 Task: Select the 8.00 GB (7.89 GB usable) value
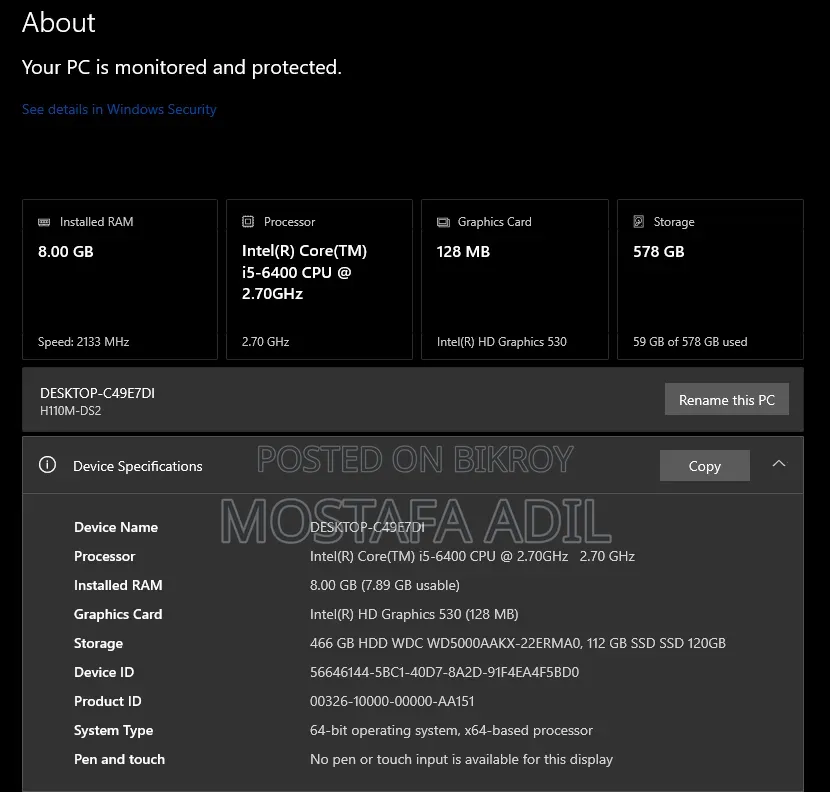click(x=385, y=585)
